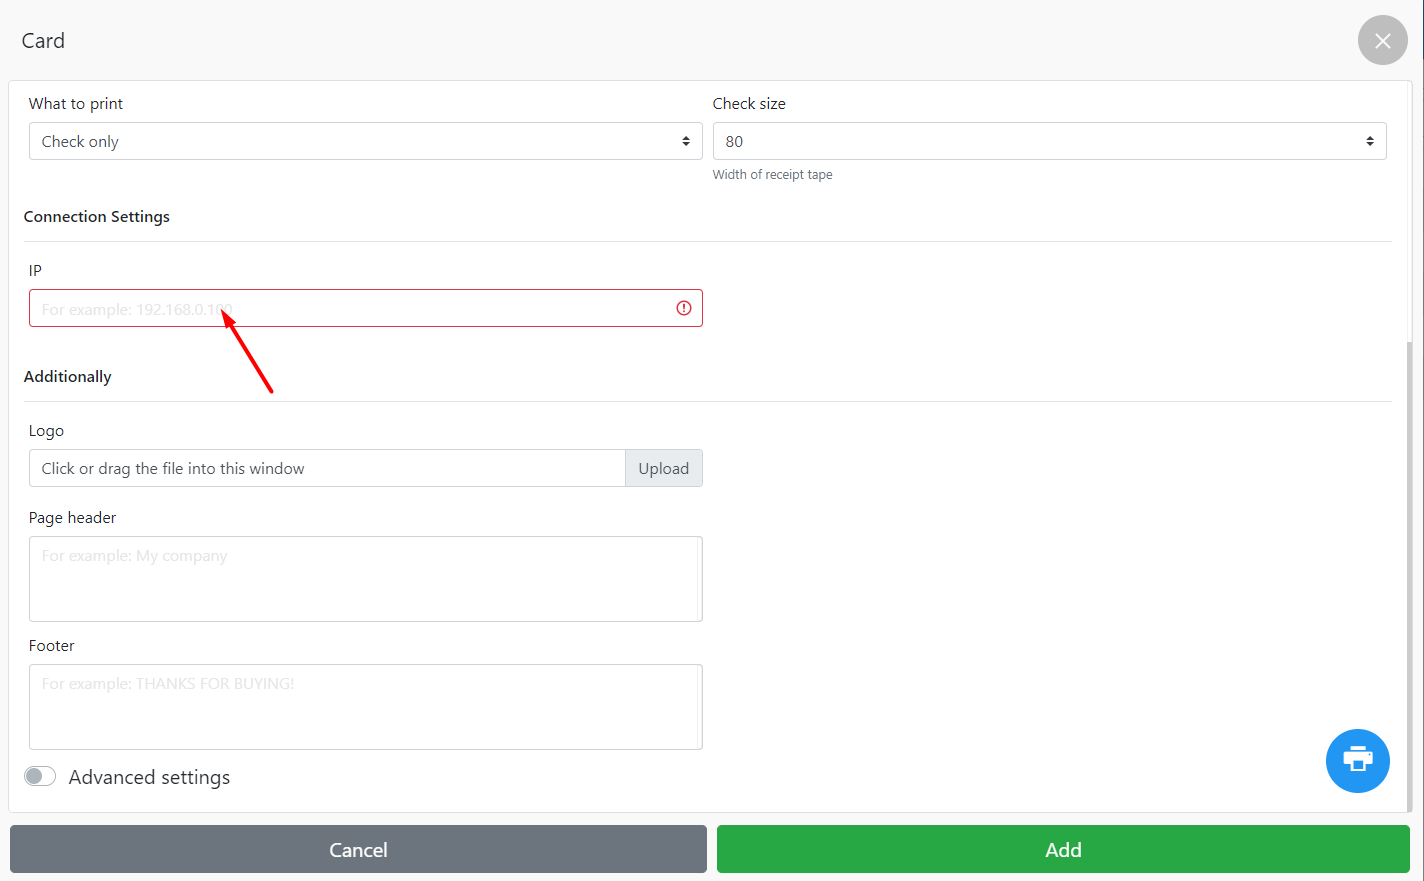1424x881 pixels.
Task: Click inside the Page header text area
Action: tap(365, 579)
